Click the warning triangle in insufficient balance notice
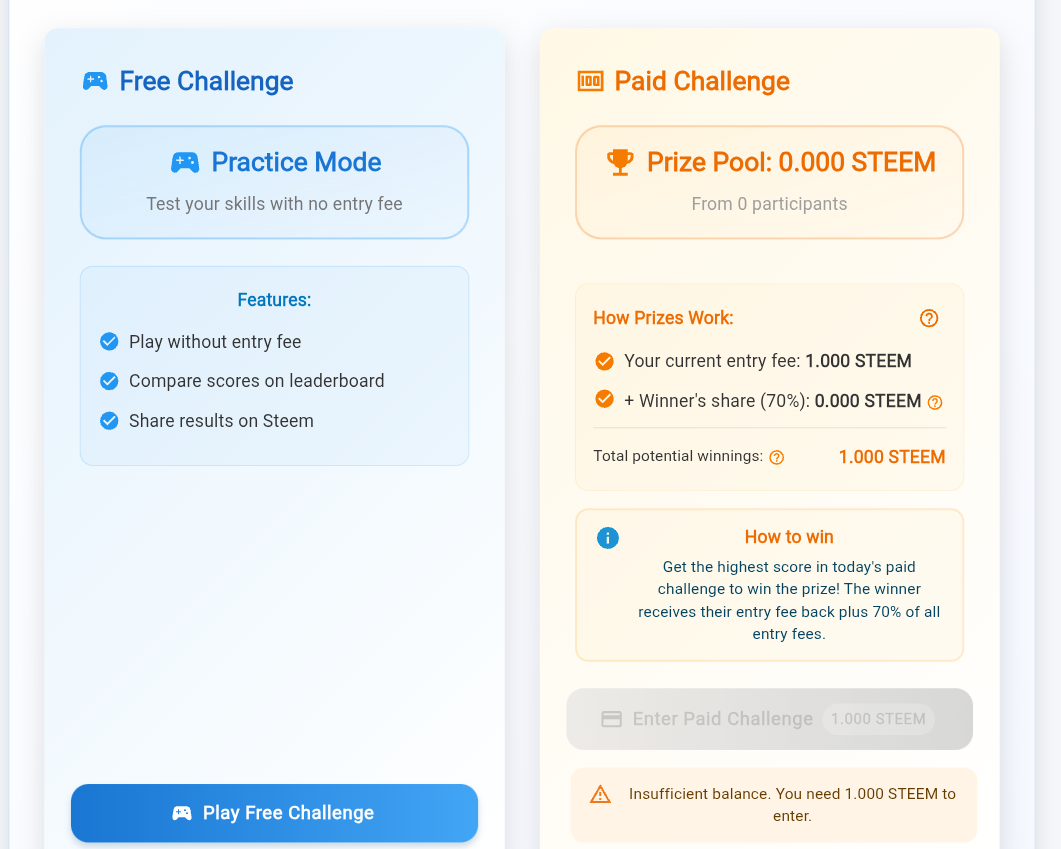Viewport: 1061px width, 849px height. pyautogui.click(x=600, y=794)
